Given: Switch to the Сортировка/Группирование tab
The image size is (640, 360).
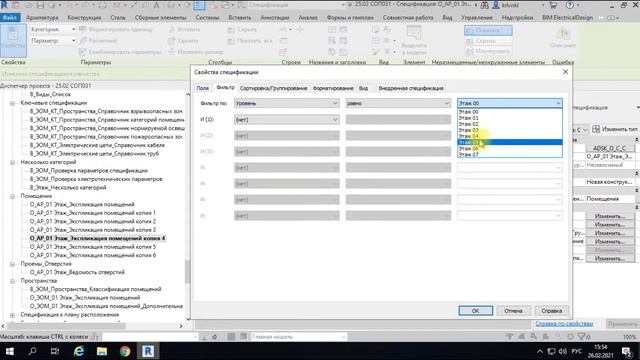Looking at the screenshot, I should point(273,88).
